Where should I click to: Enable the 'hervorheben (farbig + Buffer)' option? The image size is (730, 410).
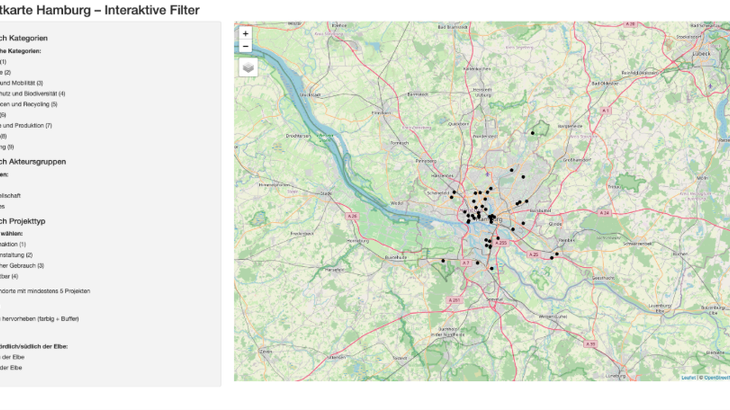pos(40,319)
